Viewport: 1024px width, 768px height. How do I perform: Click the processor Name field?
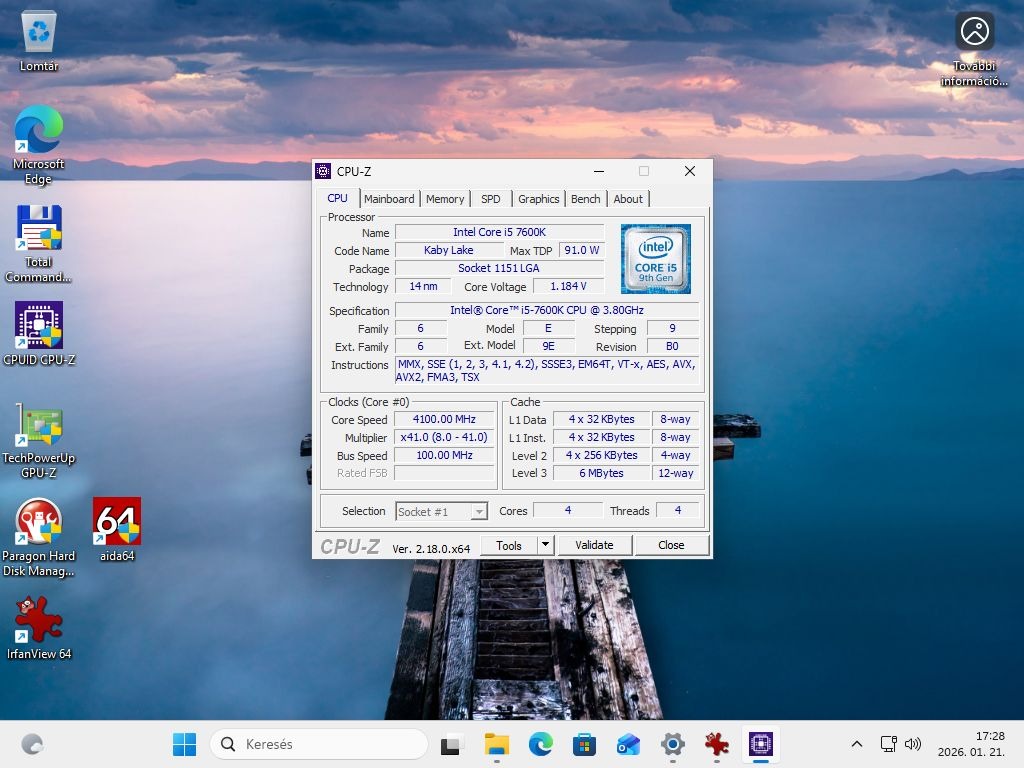(500, 232)
